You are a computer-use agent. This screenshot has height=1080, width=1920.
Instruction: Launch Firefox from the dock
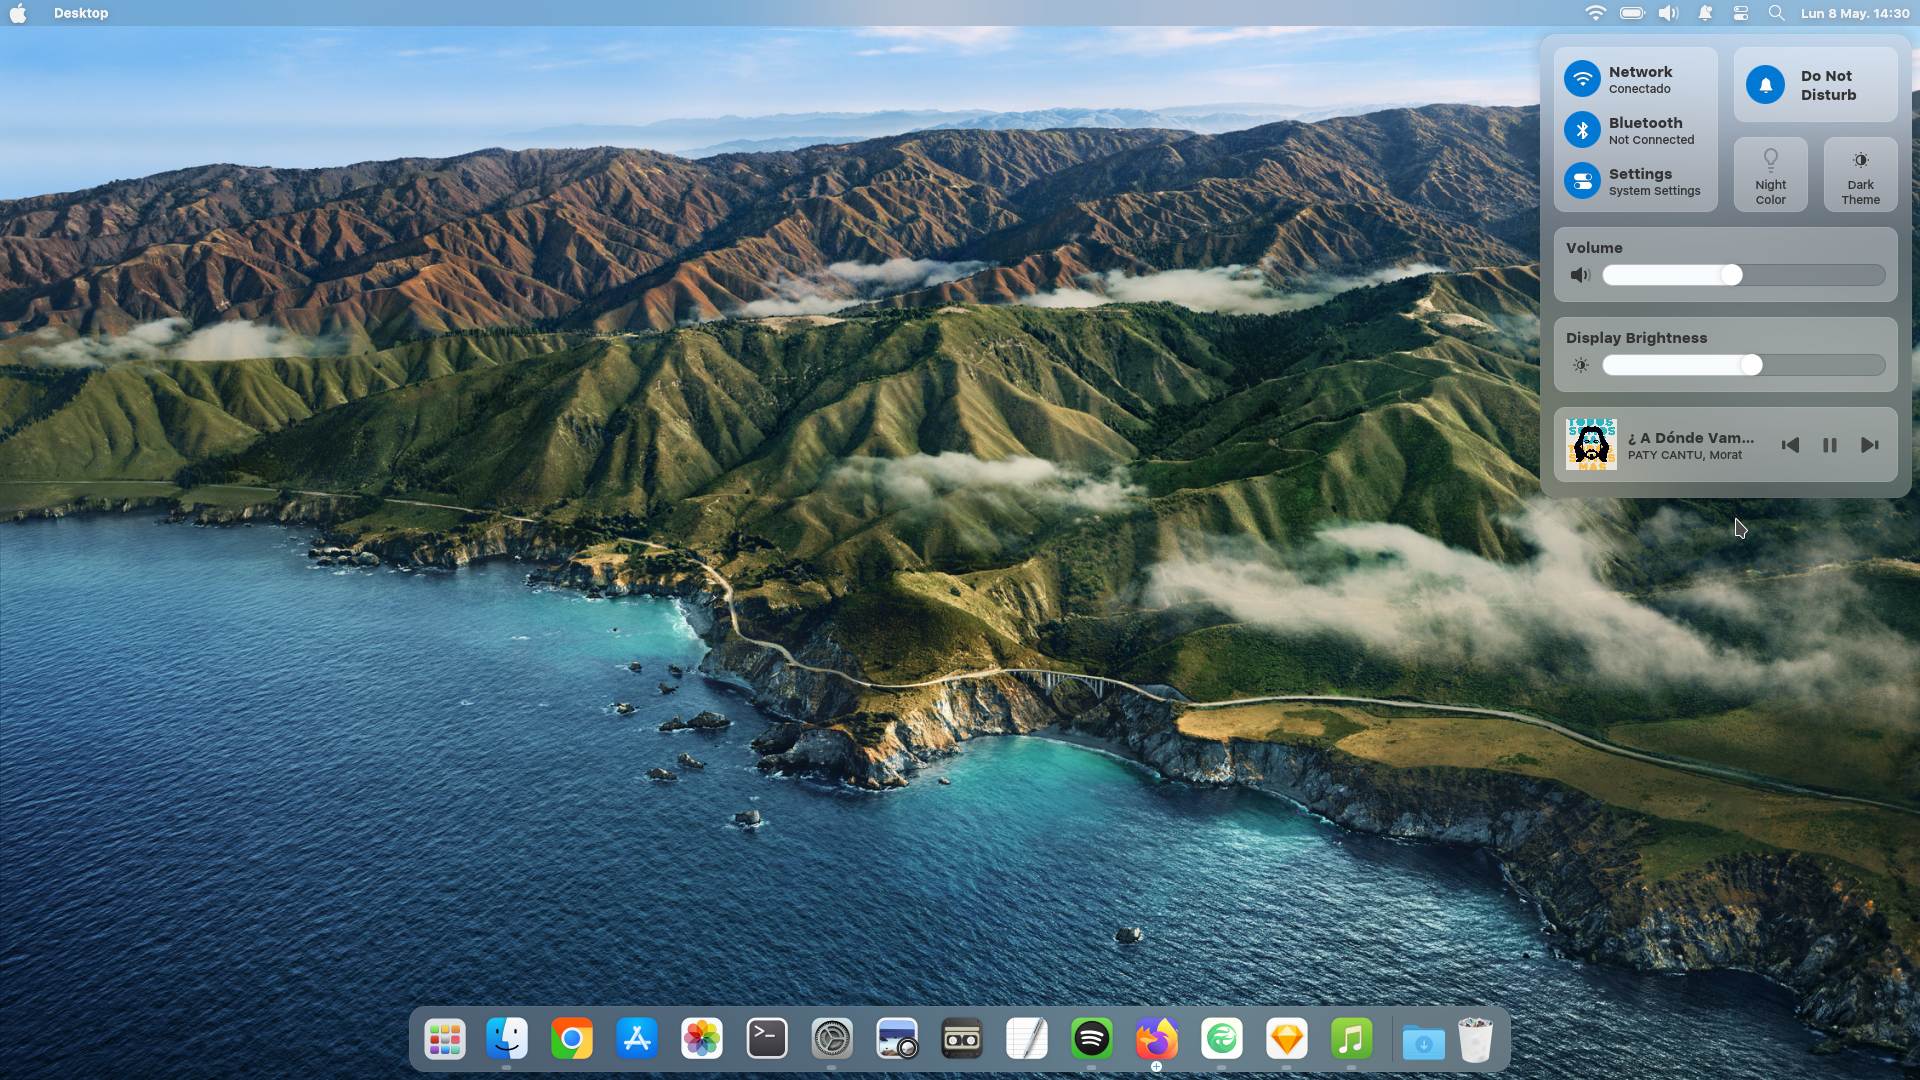pyautogui.click(x=1157, y=1039)
